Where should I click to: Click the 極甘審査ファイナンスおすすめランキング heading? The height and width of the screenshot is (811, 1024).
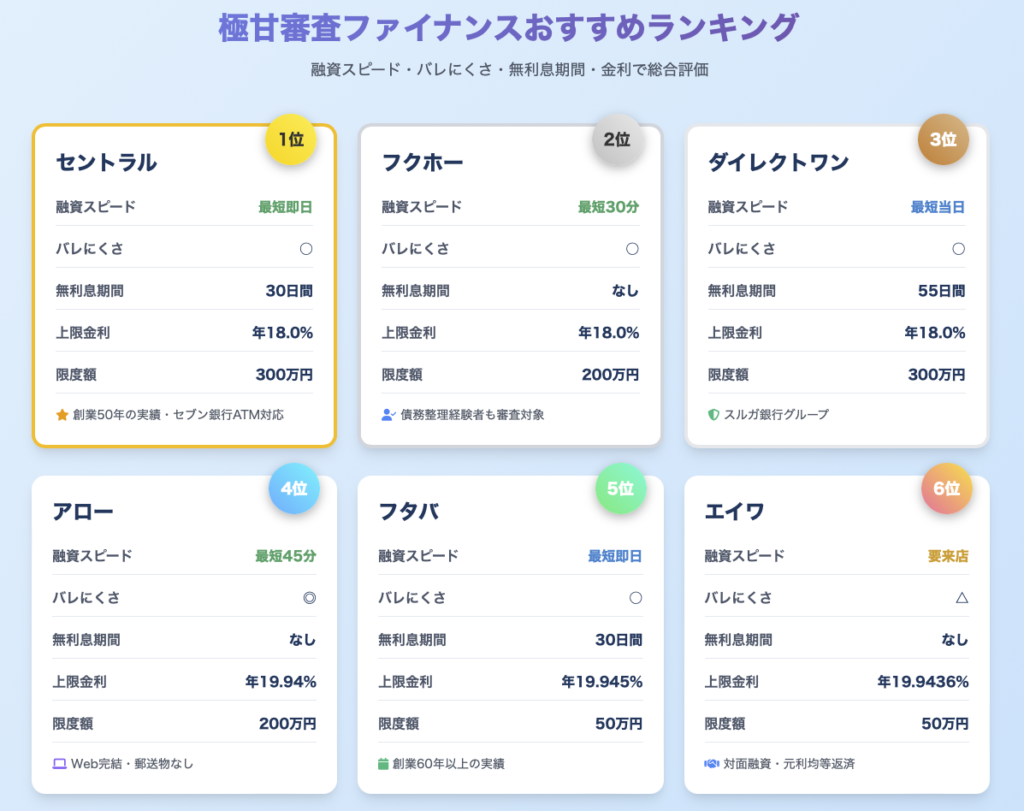tap(509, 27)
